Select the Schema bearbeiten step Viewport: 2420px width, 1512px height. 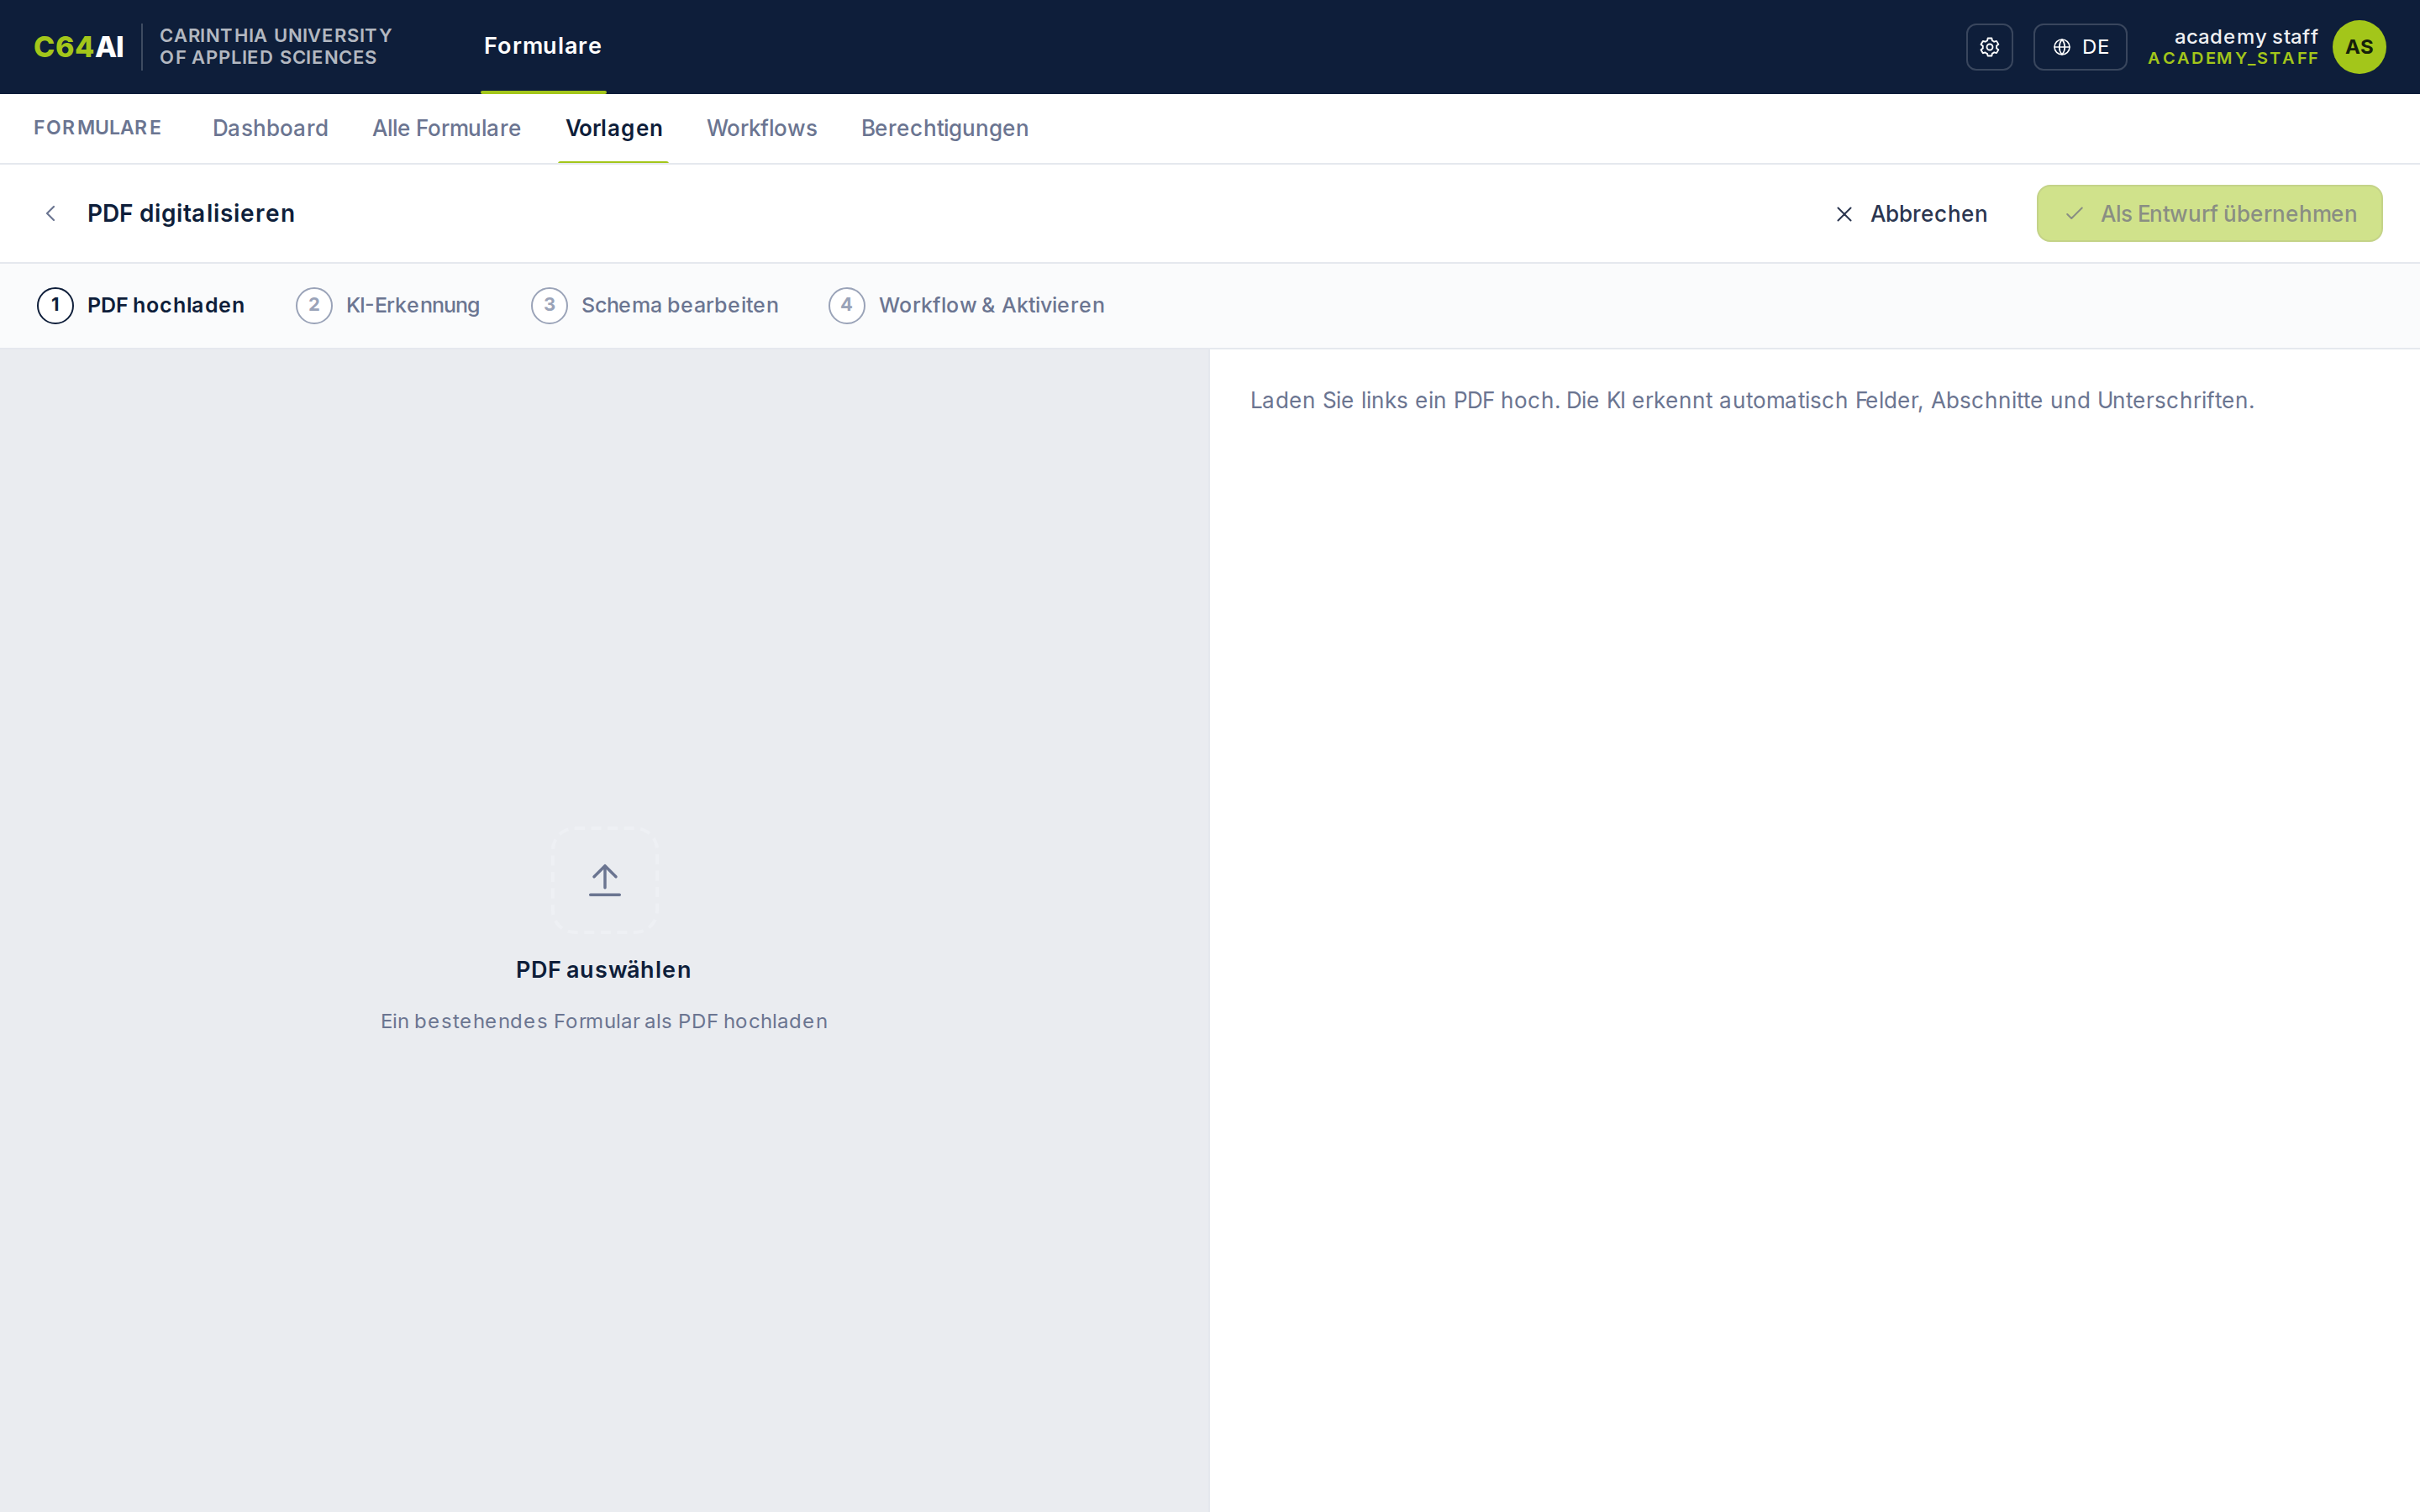click(x=655, y=305)
